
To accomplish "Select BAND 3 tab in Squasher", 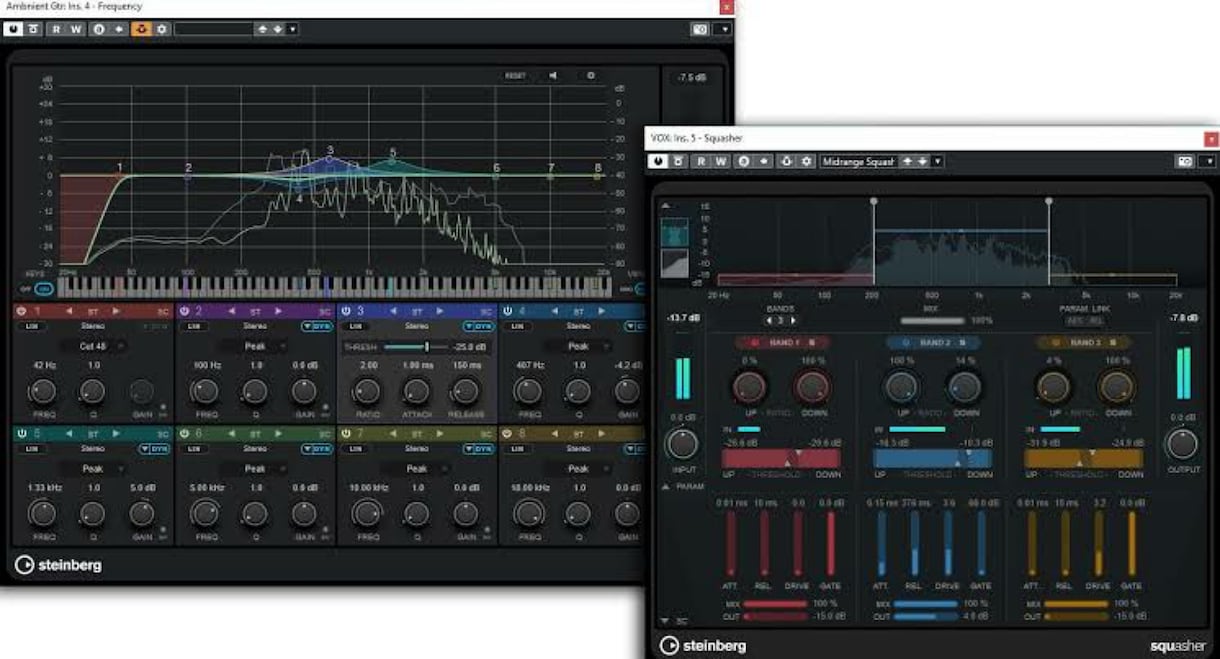I will (x=1083, y=343).
